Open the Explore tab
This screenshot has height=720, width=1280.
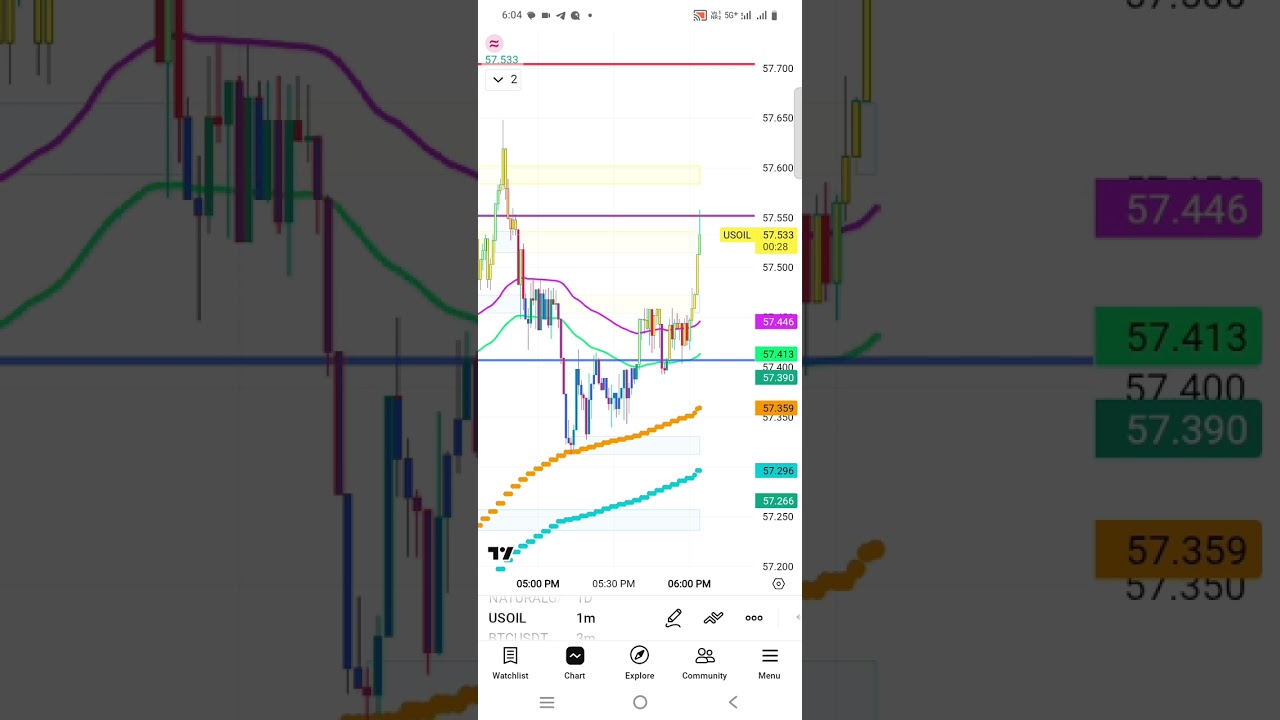(639, 663)
